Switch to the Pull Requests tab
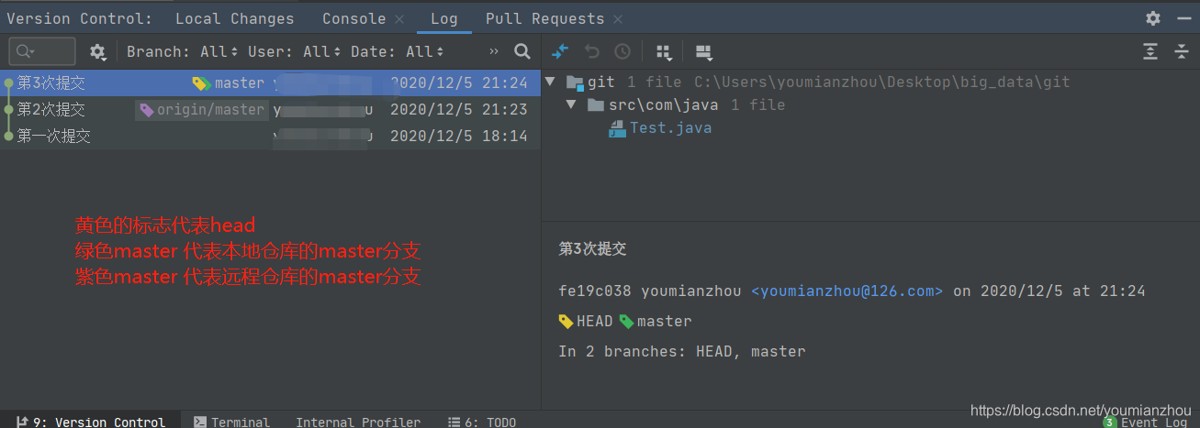1200x428 pixels. 544,18
